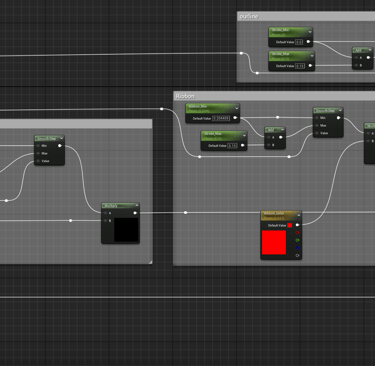The image size is (375, 366).
Task: Edit the Ribbon_Min Default Value field
Action: pyautogui.click(x=221, y=118)
